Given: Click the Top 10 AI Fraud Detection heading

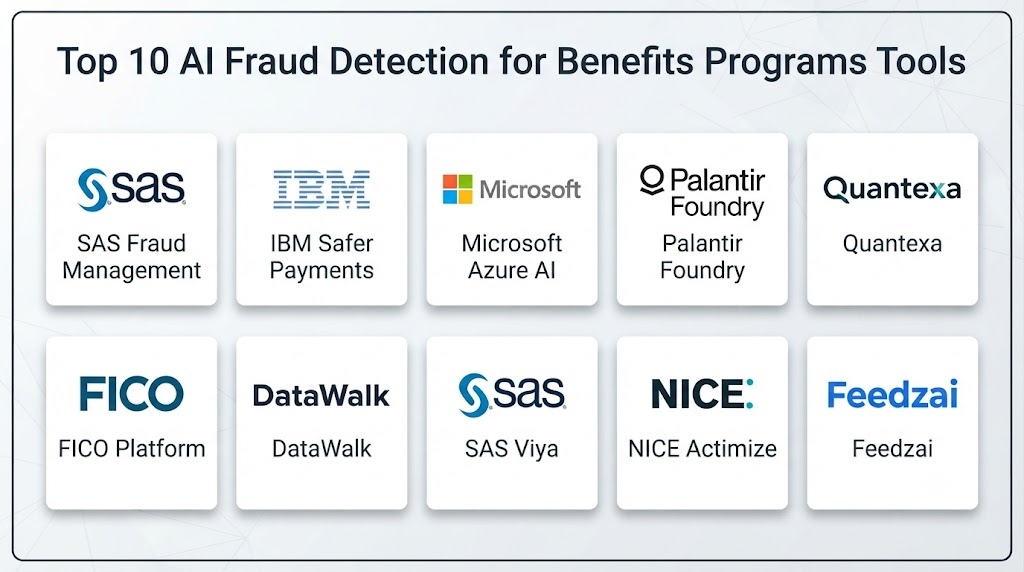Looking at the screenshot, I should (511, 62).
